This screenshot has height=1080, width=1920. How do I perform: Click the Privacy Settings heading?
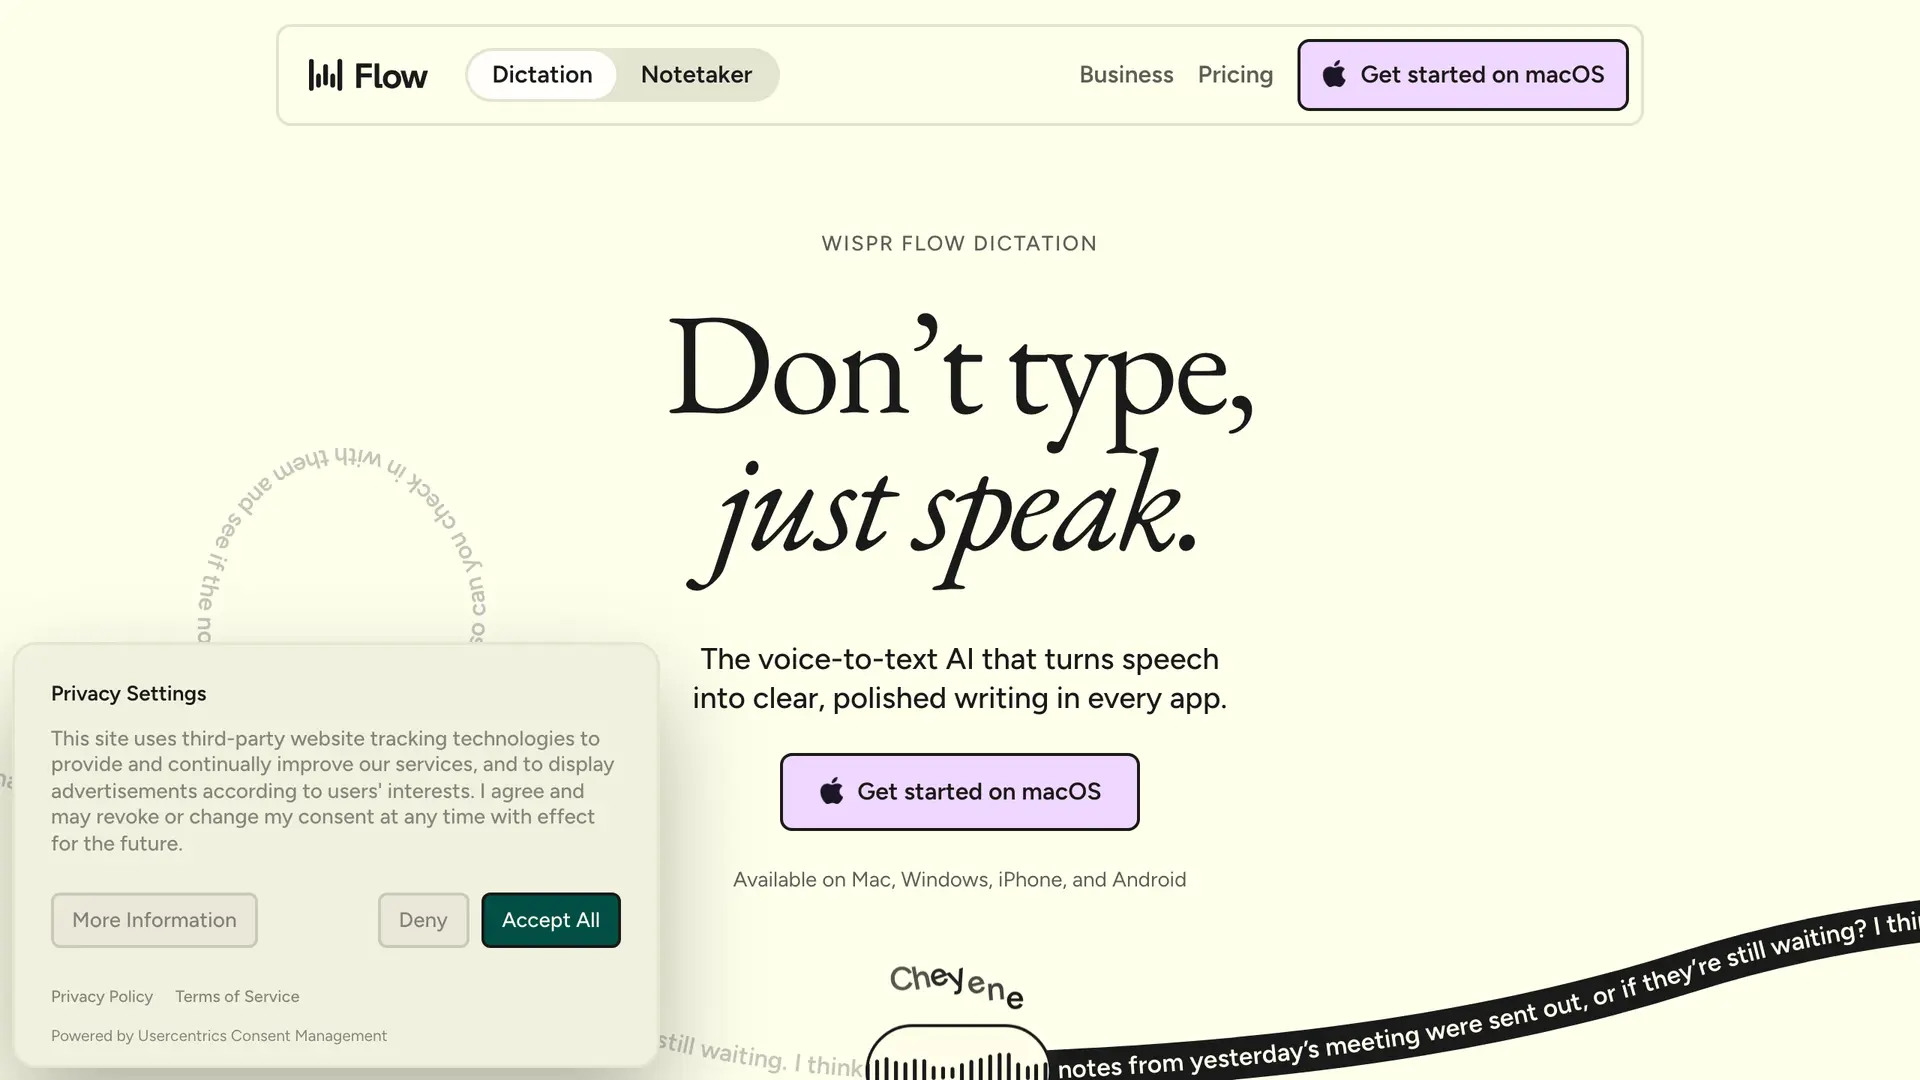pyautogui.click(x=129, y=694)
